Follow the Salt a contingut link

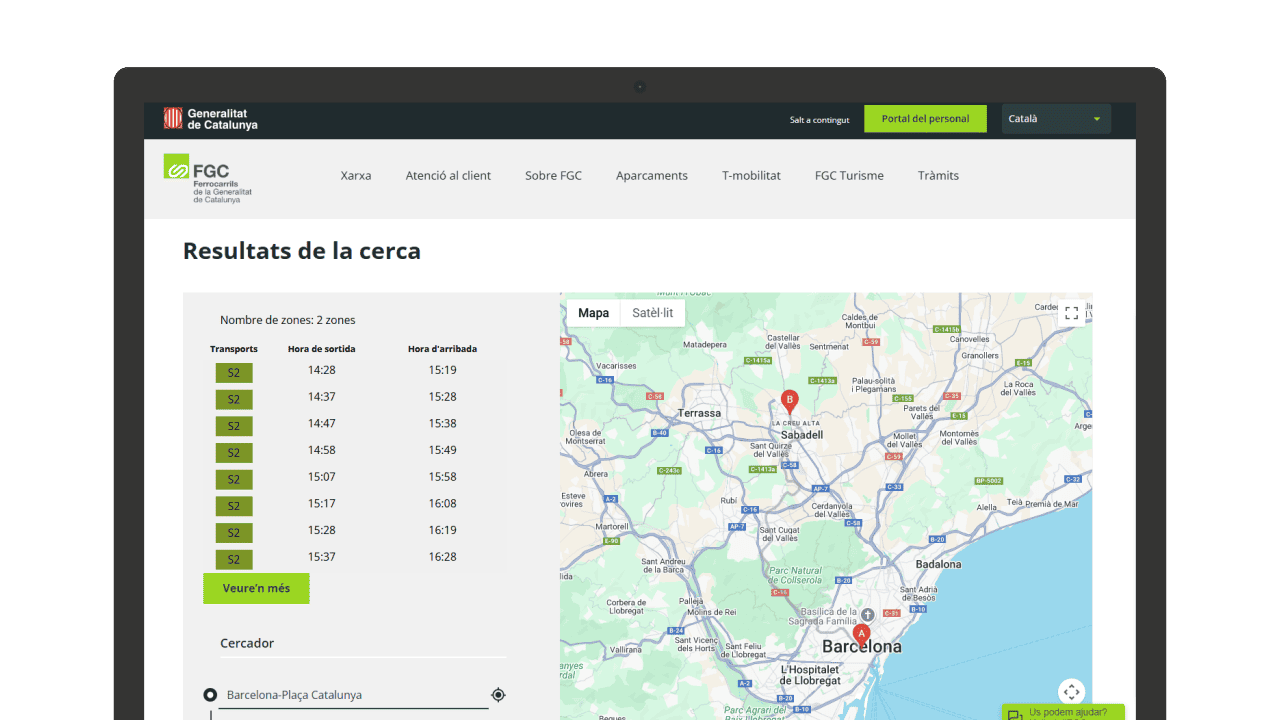(819, 120)
